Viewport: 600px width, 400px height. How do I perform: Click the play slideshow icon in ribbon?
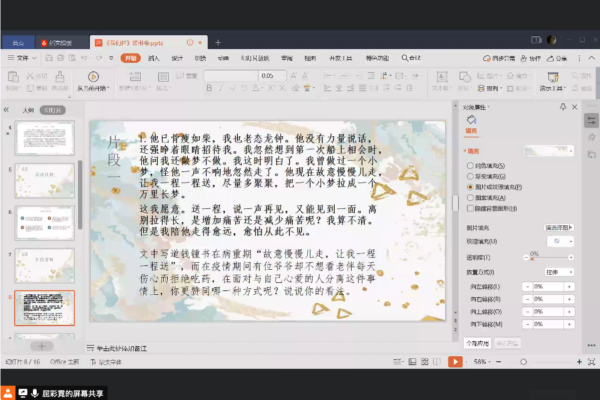[x=93, y=76]
